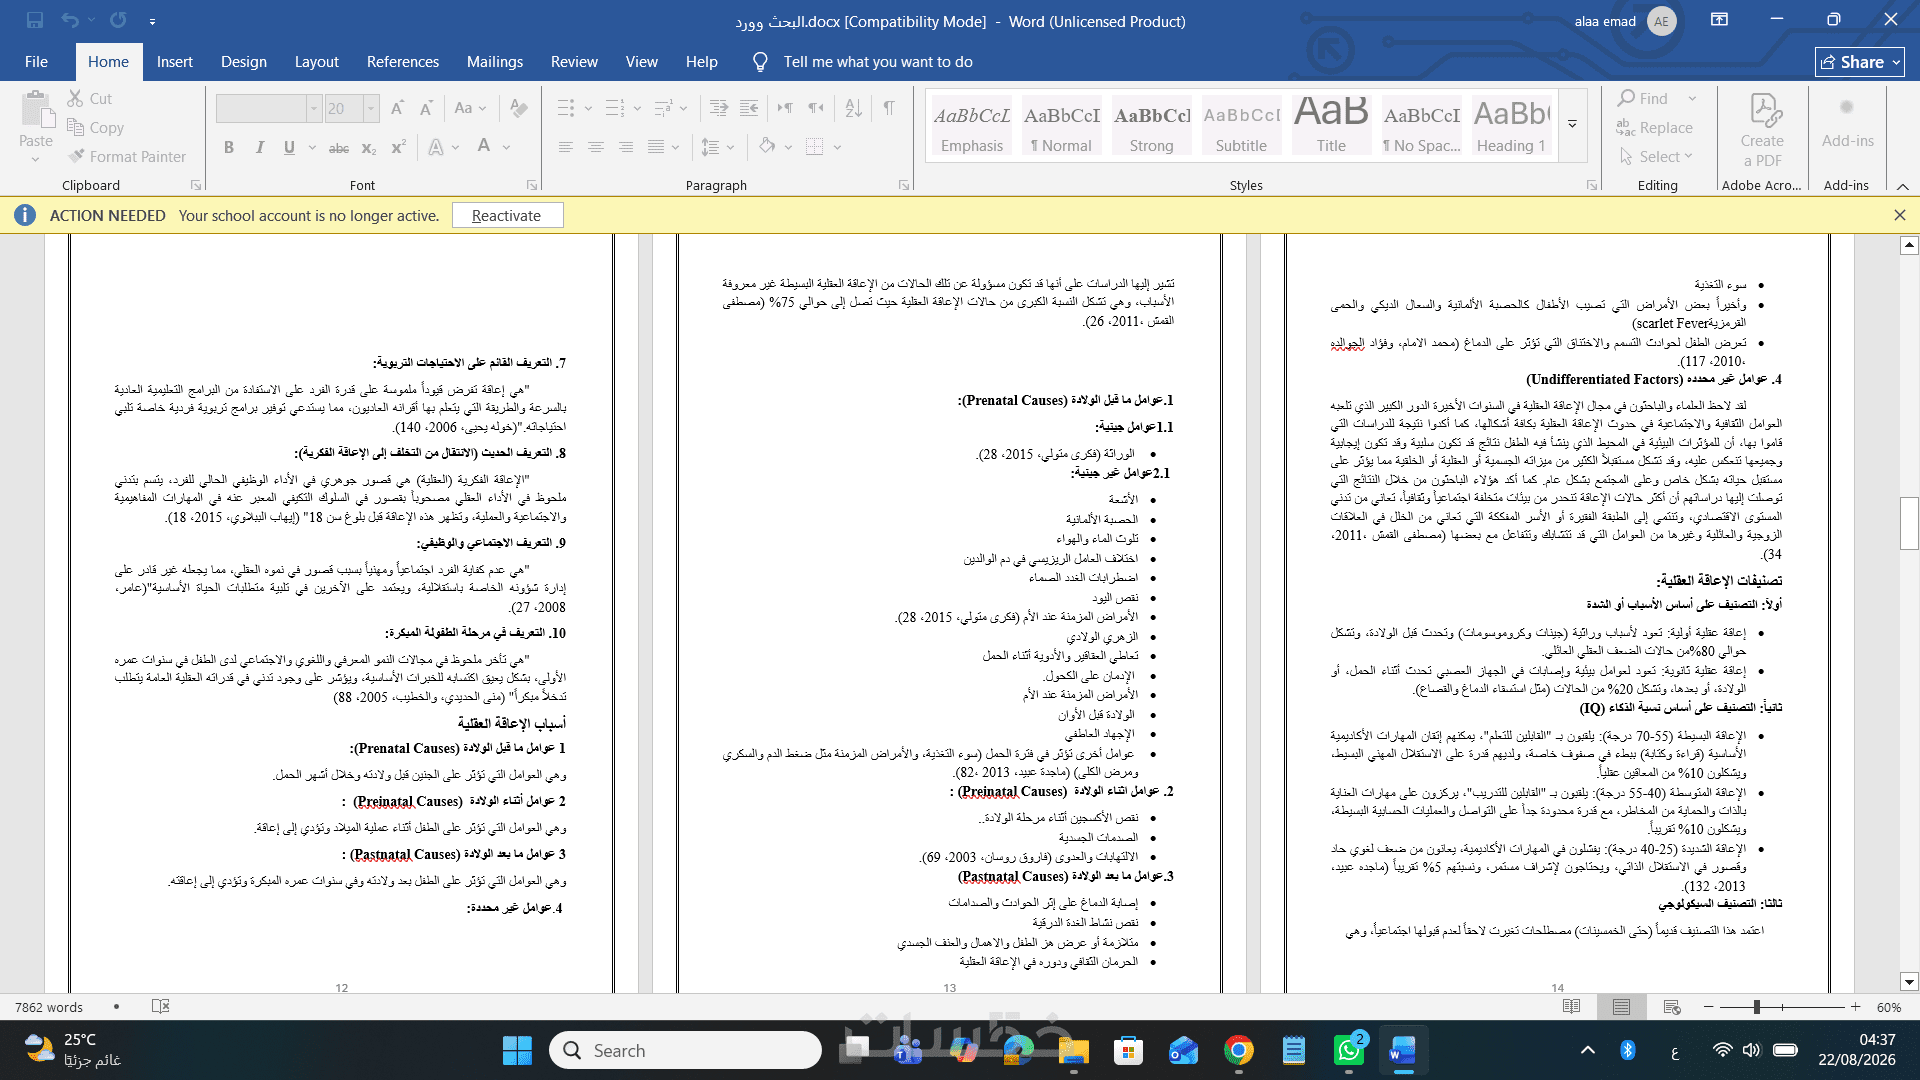Click the Sort icon in Paragraph group
1920x1080 pixels.
coord(853,108)
